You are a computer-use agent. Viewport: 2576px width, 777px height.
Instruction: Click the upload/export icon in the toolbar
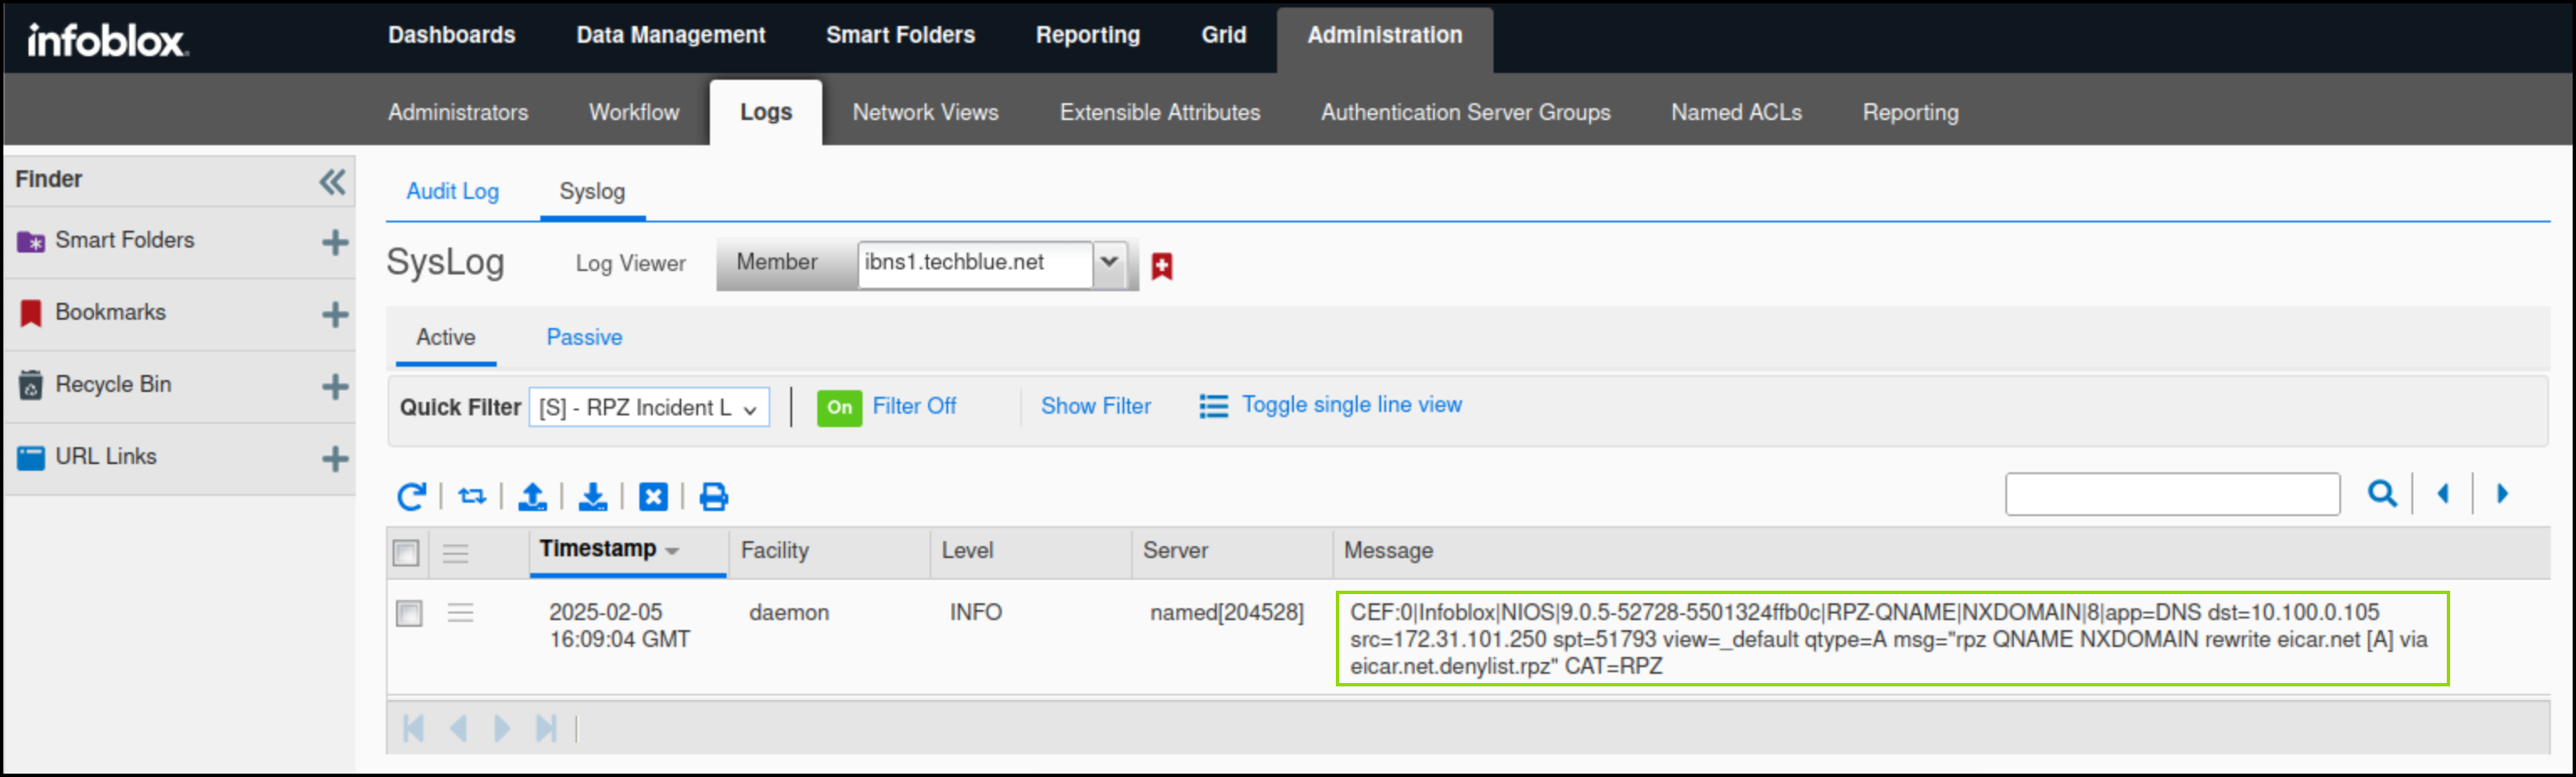532,496
